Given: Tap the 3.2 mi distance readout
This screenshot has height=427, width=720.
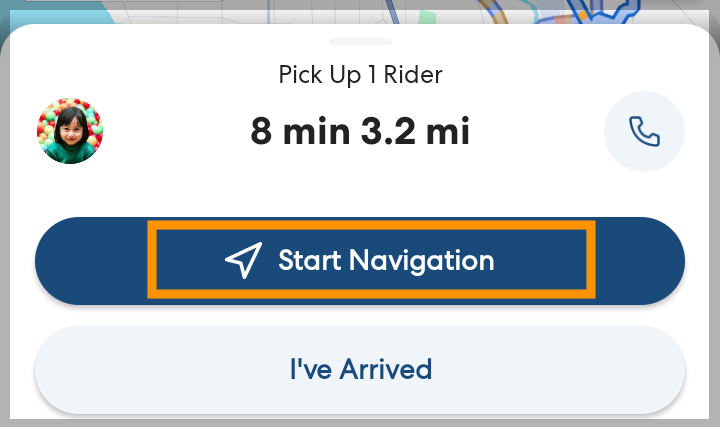Looking at the screenshot, I should pos(416,131).
